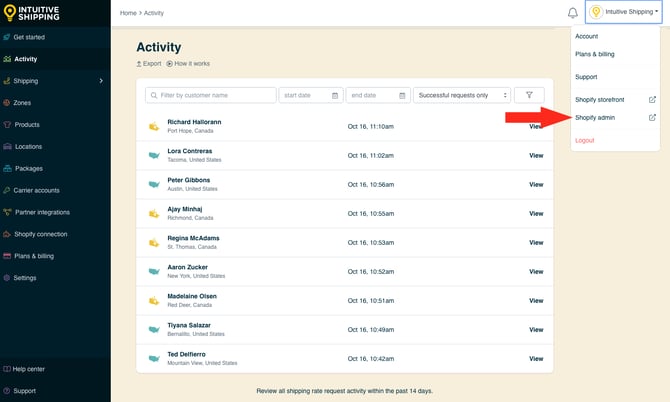The height and width of the screenshot is (402, 670).
Task: Click the US map icon for Ted Delfierro
Action: coord(154,359)
